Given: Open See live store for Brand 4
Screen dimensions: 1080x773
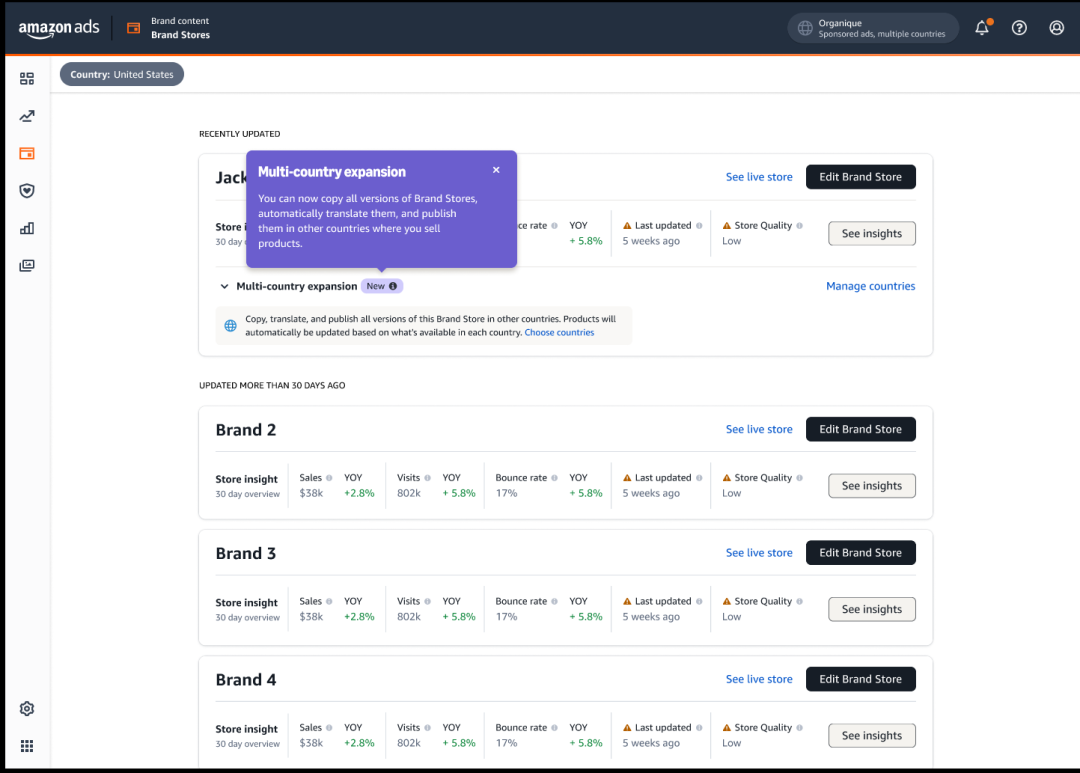Looking at the screenshot, I should pos(759,679).
